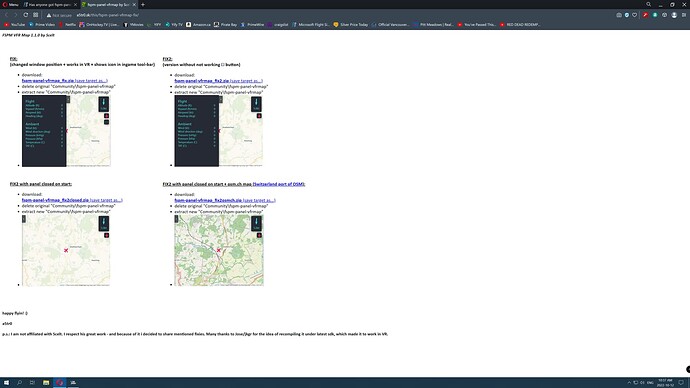The image size is (690, 388).
Task: Add page to bookmarks heart icon
Action: click(635, 15)
